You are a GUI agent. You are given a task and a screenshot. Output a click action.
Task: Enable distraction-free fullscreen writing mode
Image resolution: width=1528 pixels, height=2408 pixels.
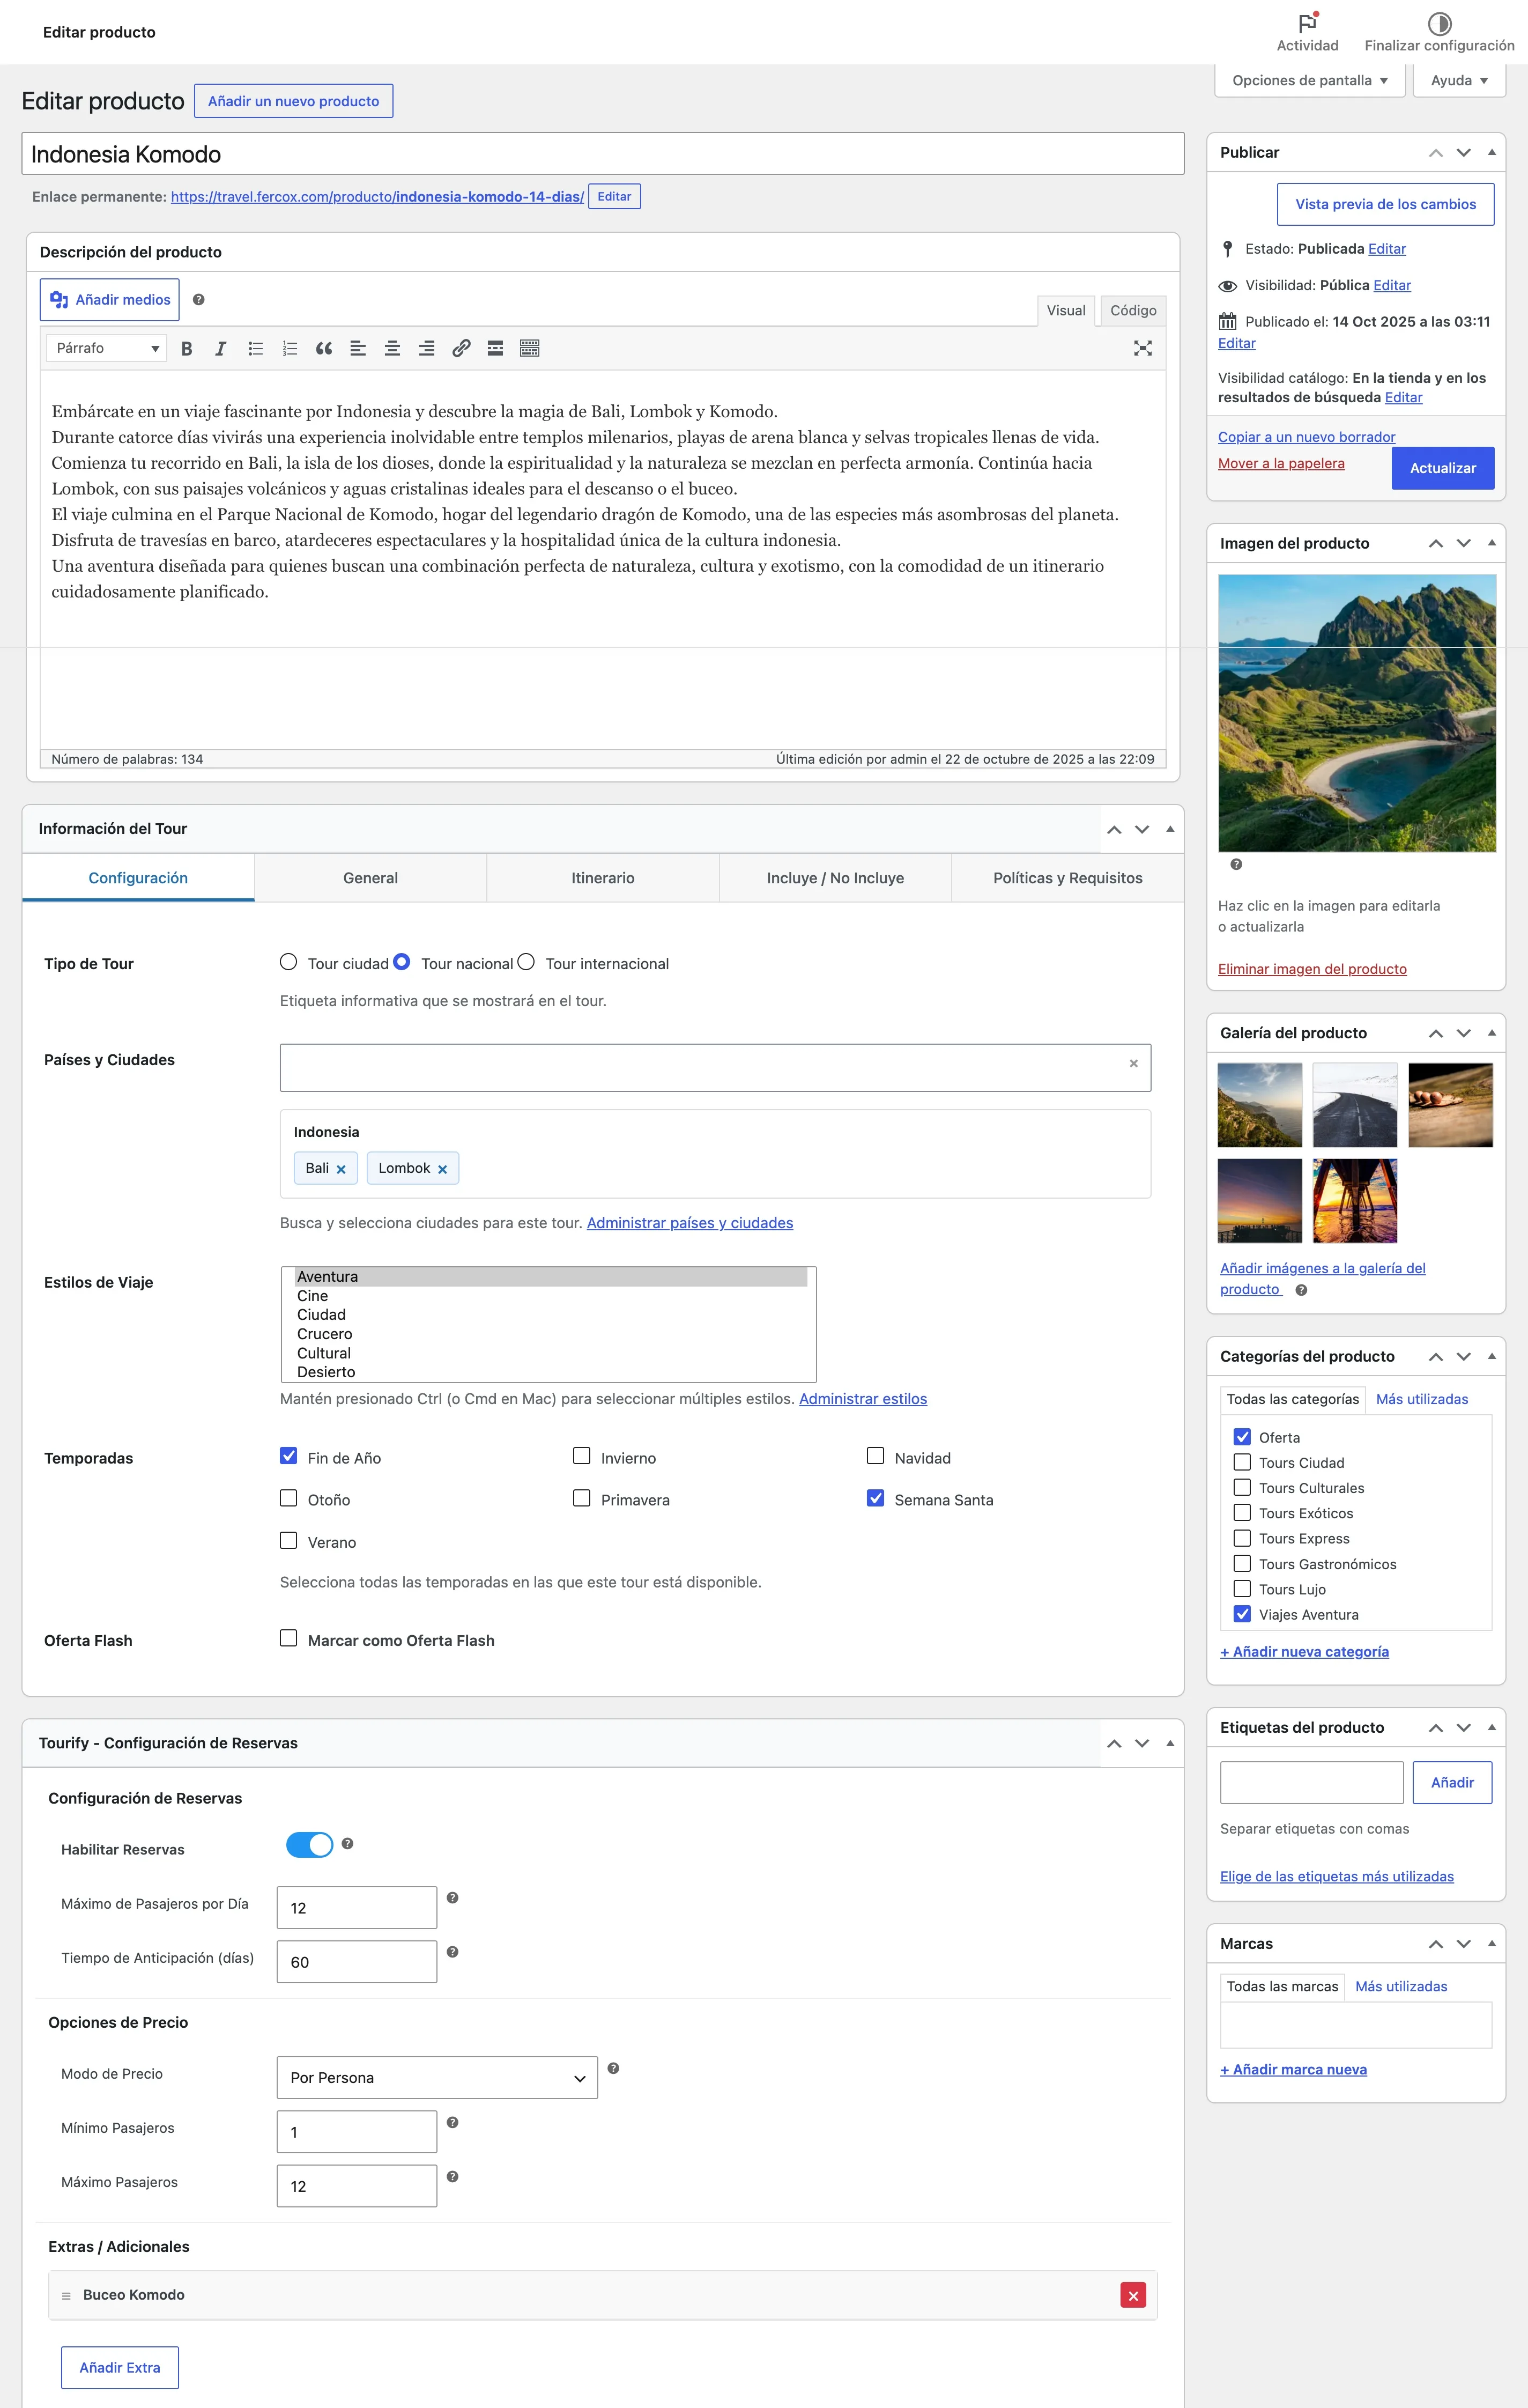pyautogui.click(x=1143, y=348)
